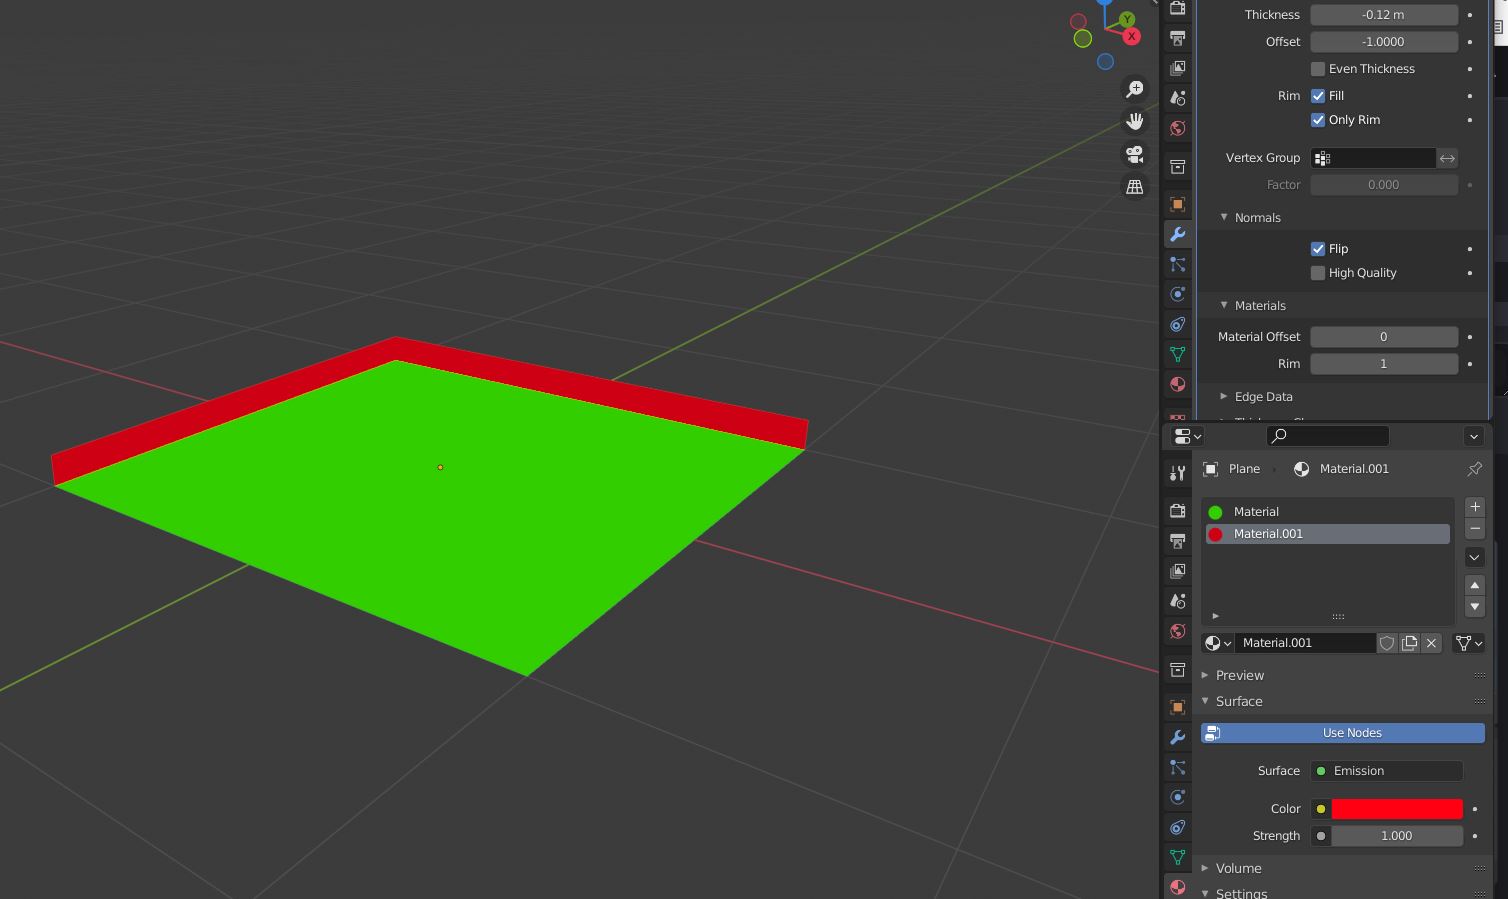This screenshot has height=899, width=1508.
Task: Invert vertex group with arrows icon
Action: [1447, 158]
